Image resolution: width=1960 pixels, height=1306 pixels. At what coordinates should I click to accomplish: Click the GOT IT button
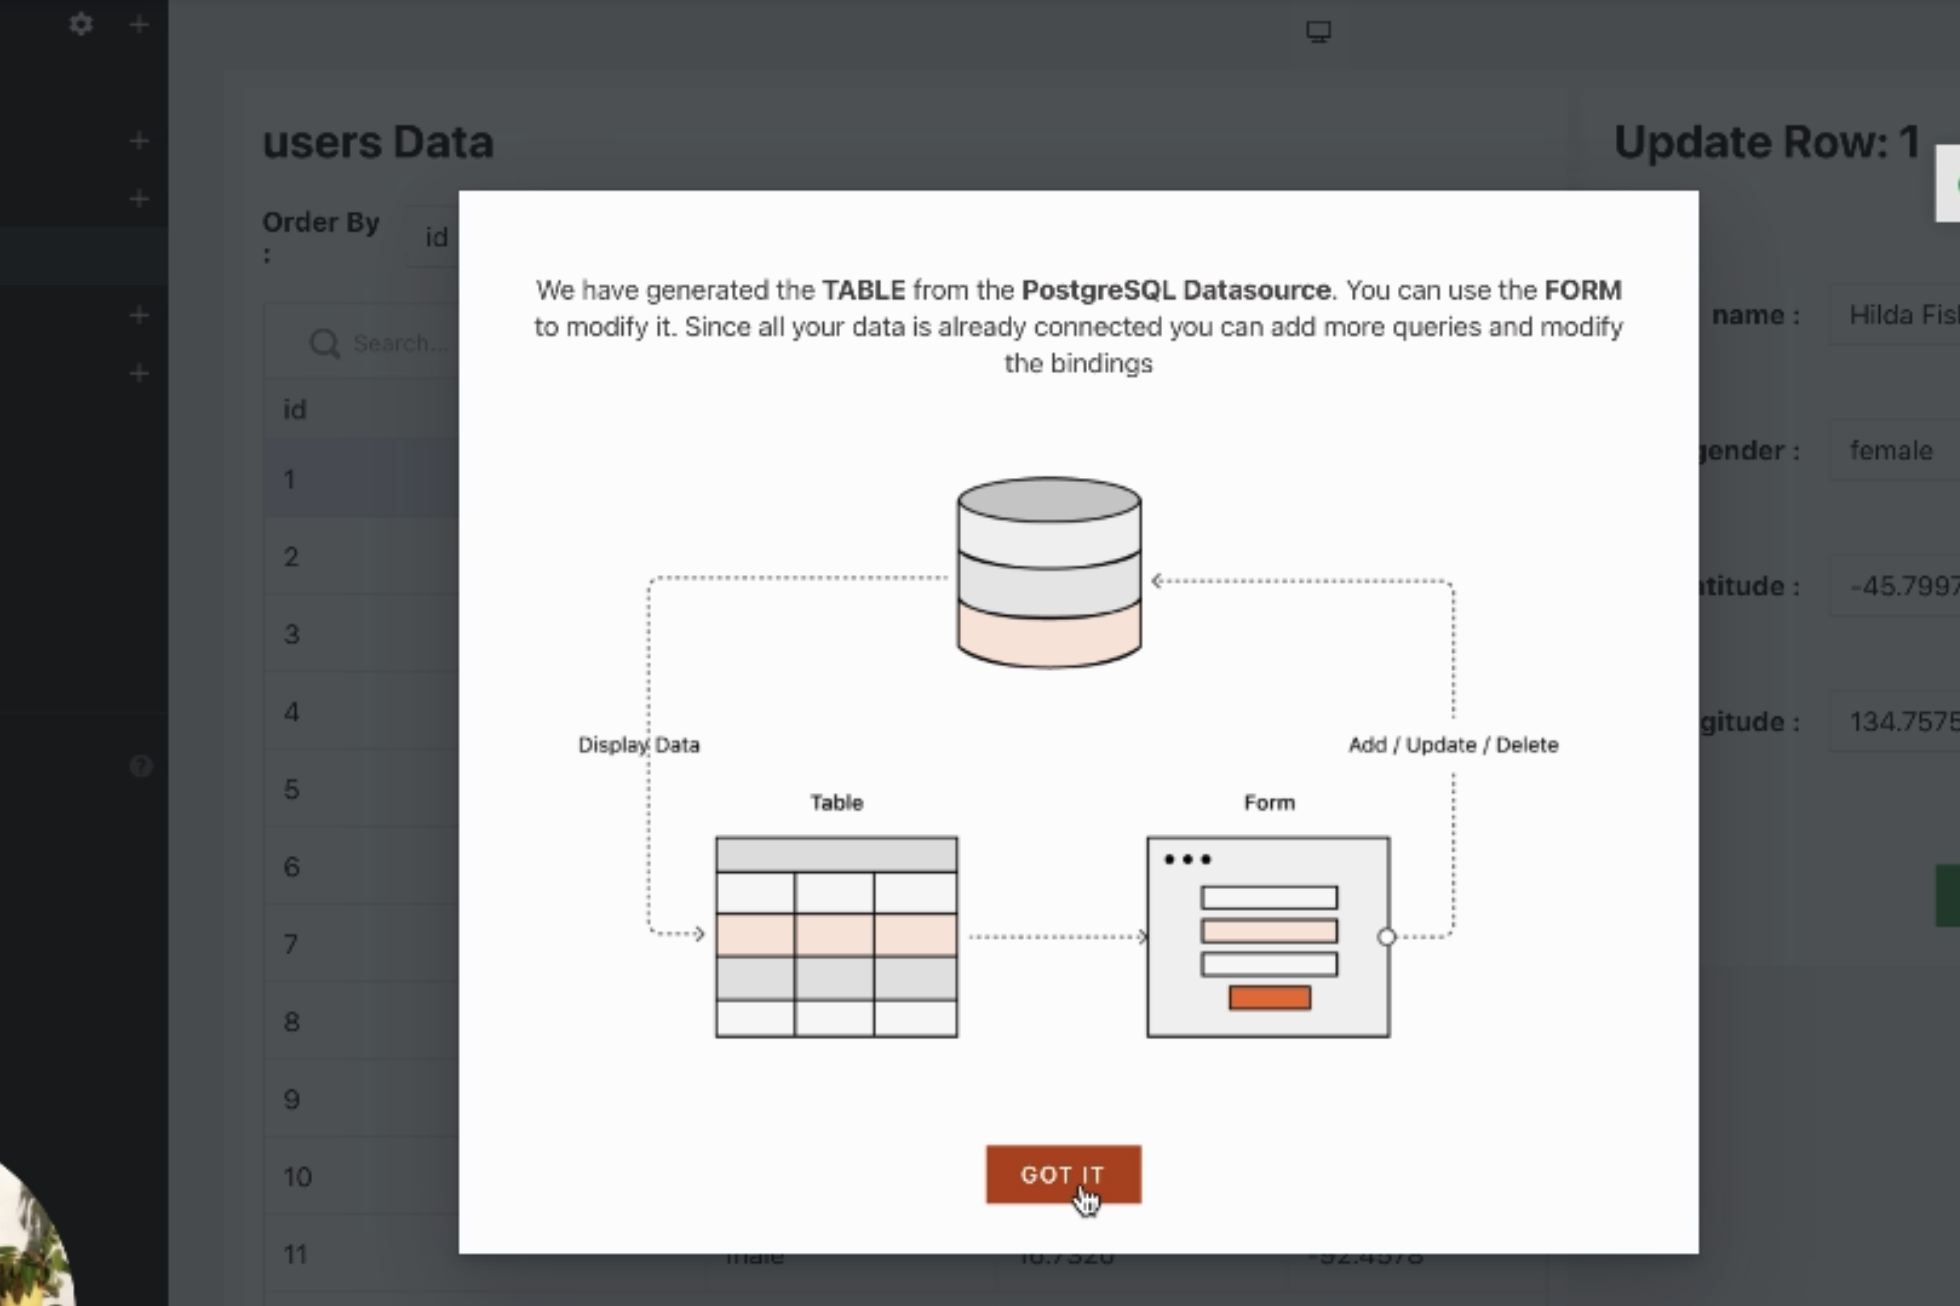click(1062, 1174)
